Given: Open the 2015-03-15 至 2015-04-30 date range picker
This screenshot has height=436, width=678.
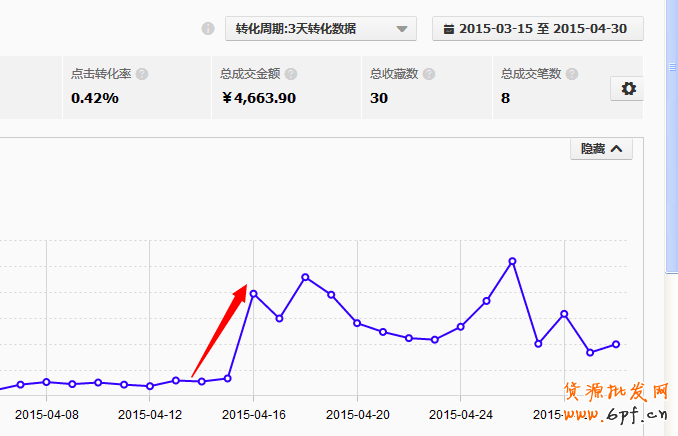Looking at the screenshot, I should point(537,28).
